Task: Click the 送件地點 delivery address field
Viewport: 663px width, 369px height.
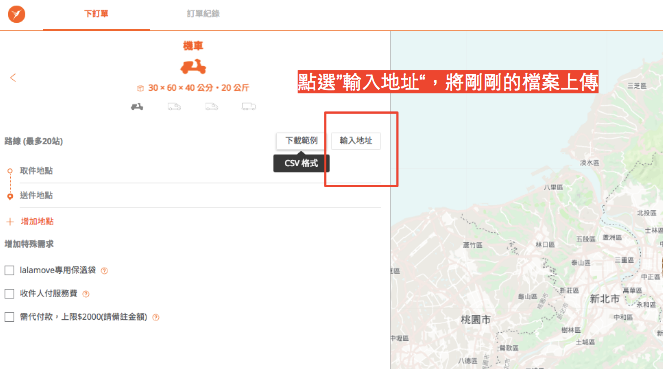Action: [x=200, y=195]
